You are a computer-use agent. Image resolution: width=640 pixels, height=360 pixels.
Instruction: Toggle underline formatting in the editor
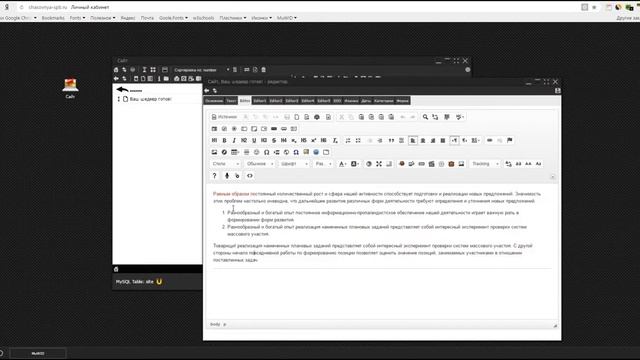tap(254, 140)
